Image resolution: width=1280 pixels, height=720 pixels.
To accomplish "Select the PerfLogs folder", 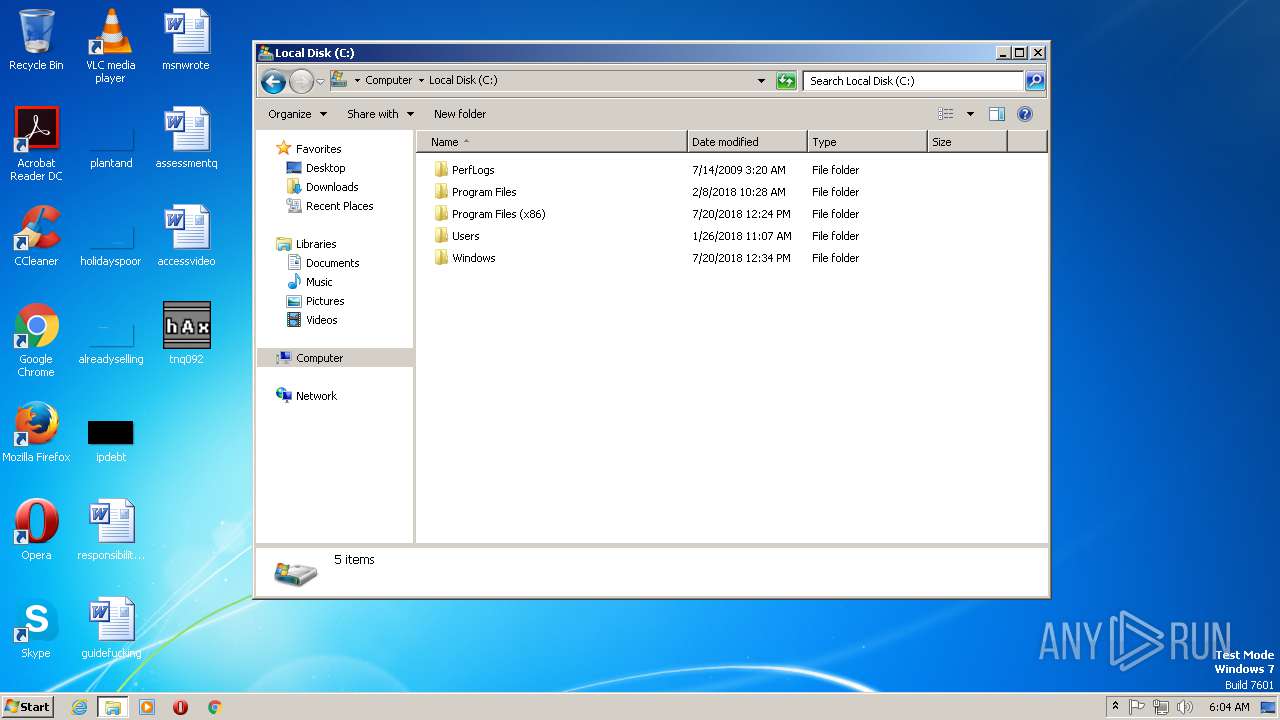I will pyautogui.click(x=473, y=170).
